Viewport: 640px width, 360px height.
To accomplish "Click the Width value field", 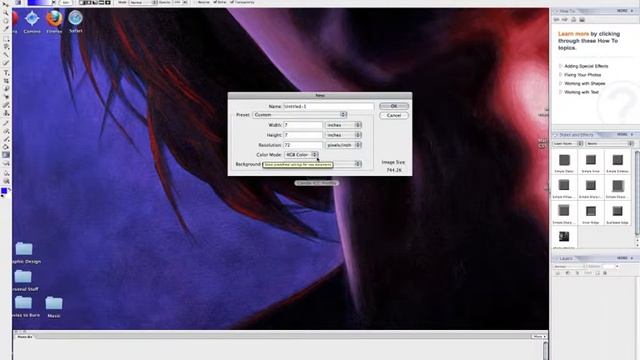I will click(303, 125).
